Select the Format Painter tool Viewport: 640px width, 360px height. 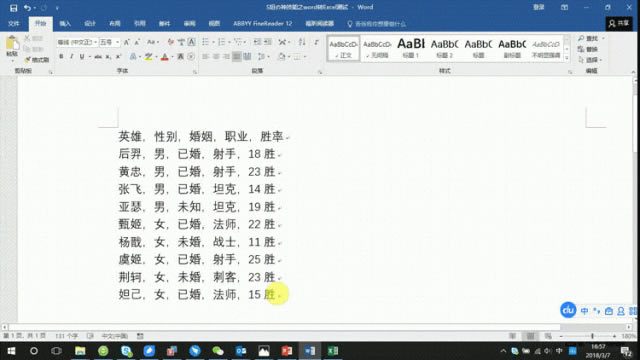(x=36, y=60)
